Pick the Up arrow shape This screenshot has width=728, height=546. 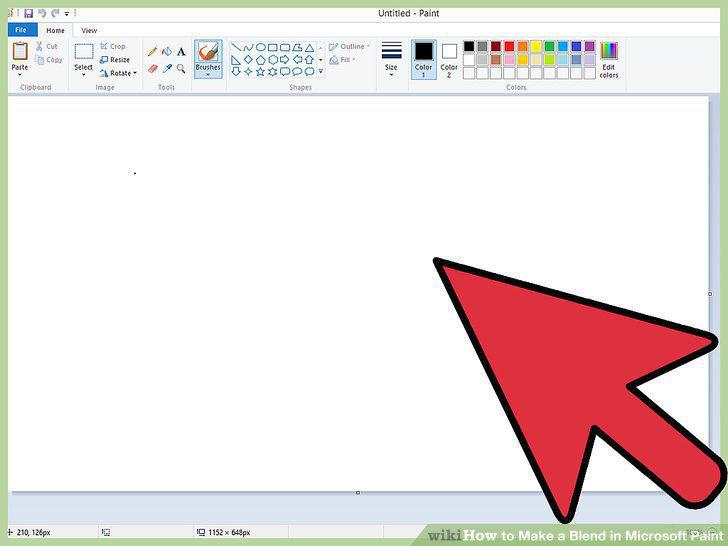click(309, 60)
